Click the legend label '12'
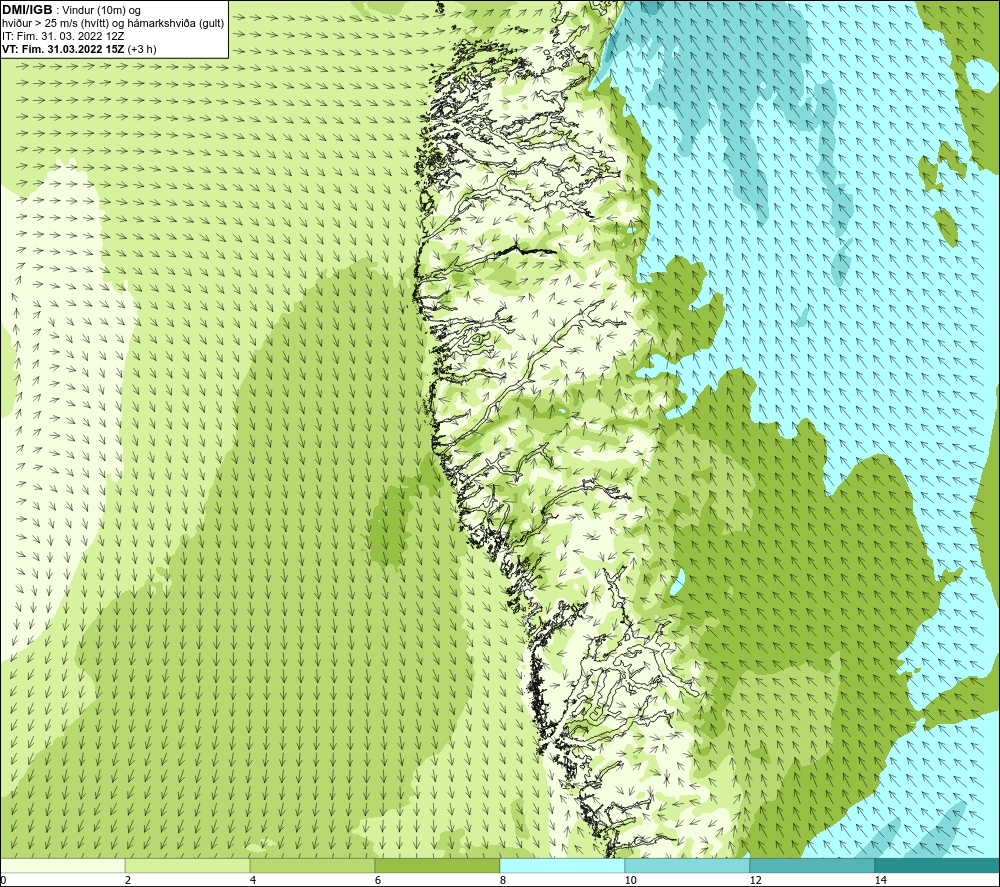This screenshot has width=1000, height=887. pyautogui.click(x=755, y=880)
